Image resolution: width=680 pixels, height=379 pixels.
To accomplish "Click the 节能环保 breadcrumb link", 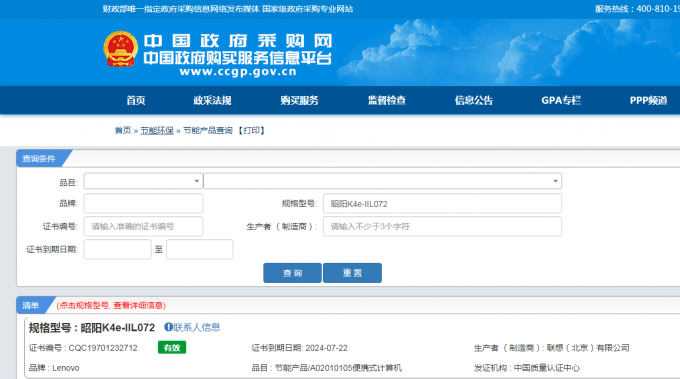I will (157, 130).
